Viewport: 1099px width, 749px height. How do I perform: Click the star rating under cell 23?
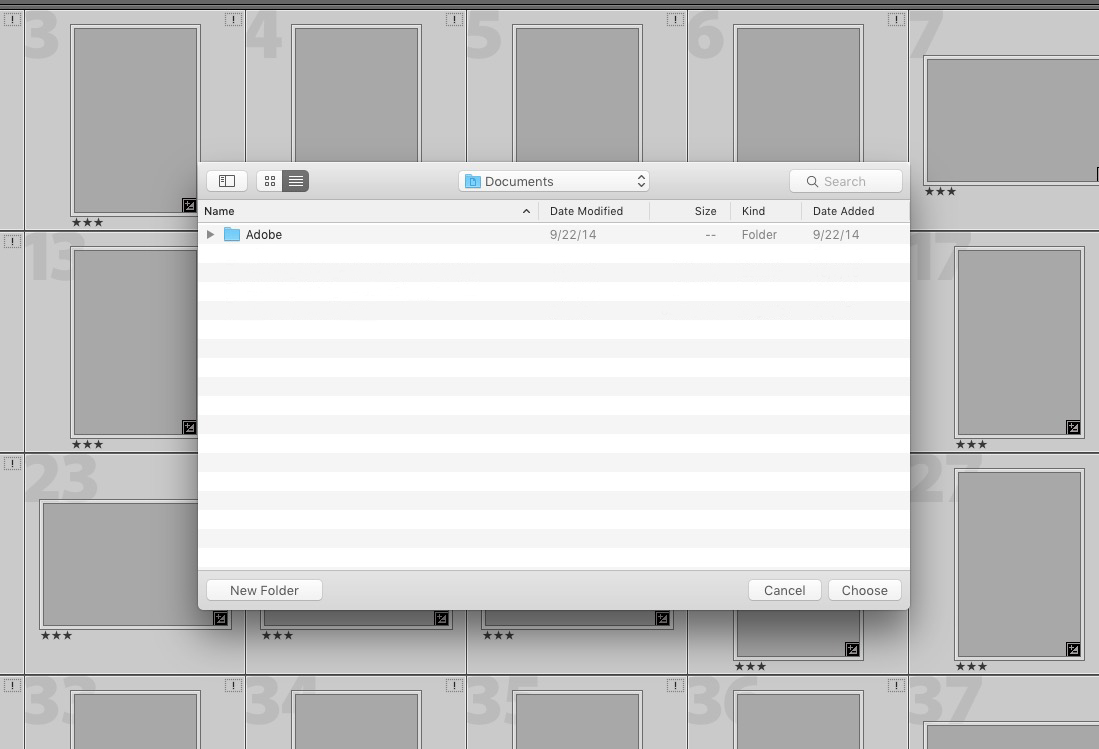coord(57,635)
